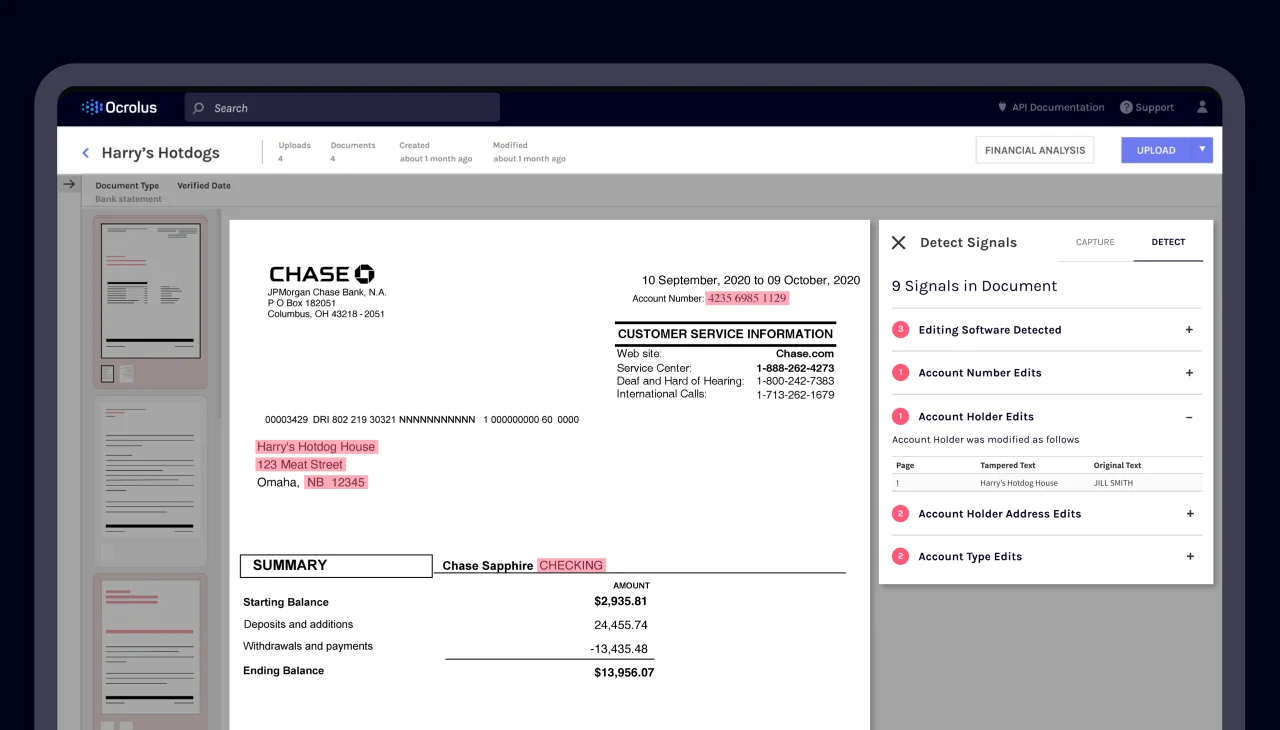This screenshot has width=1280, height=730.
Task: Collapse Account Holder Edits section
Action: click(1189, 417)
